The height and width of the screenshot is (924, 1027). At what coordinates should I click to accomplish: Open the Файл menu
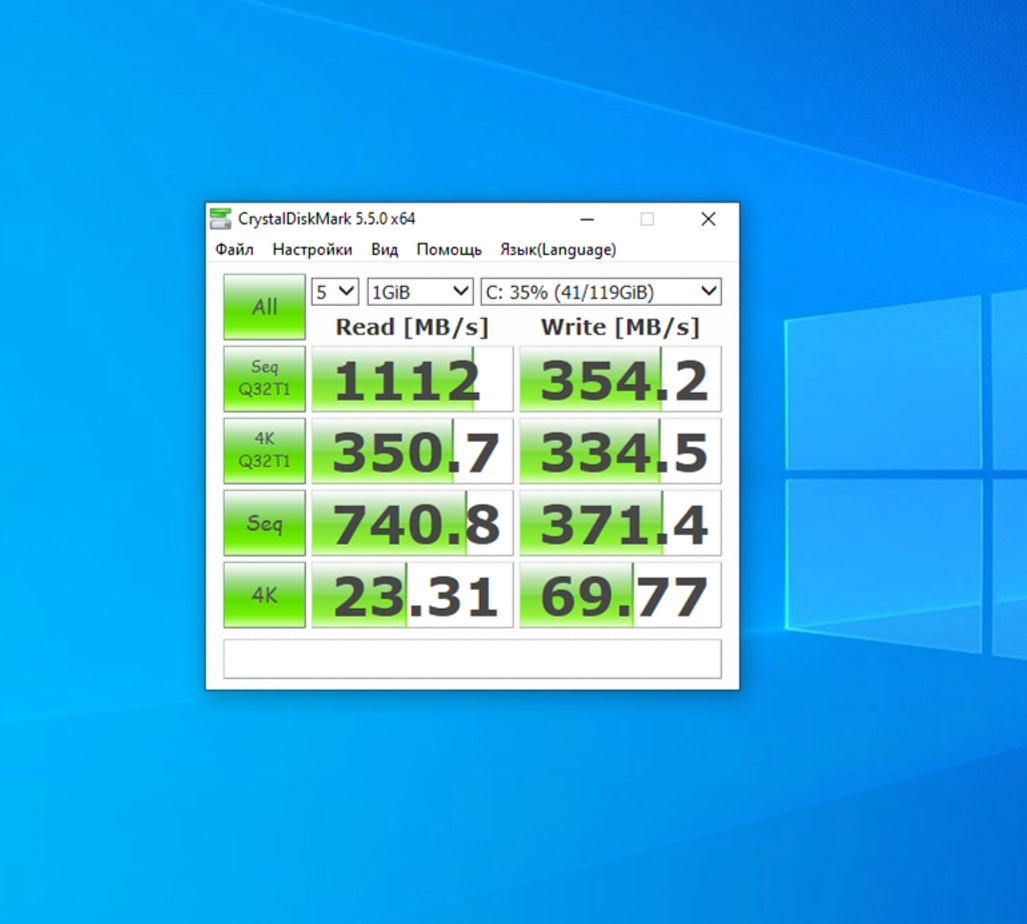234,249
